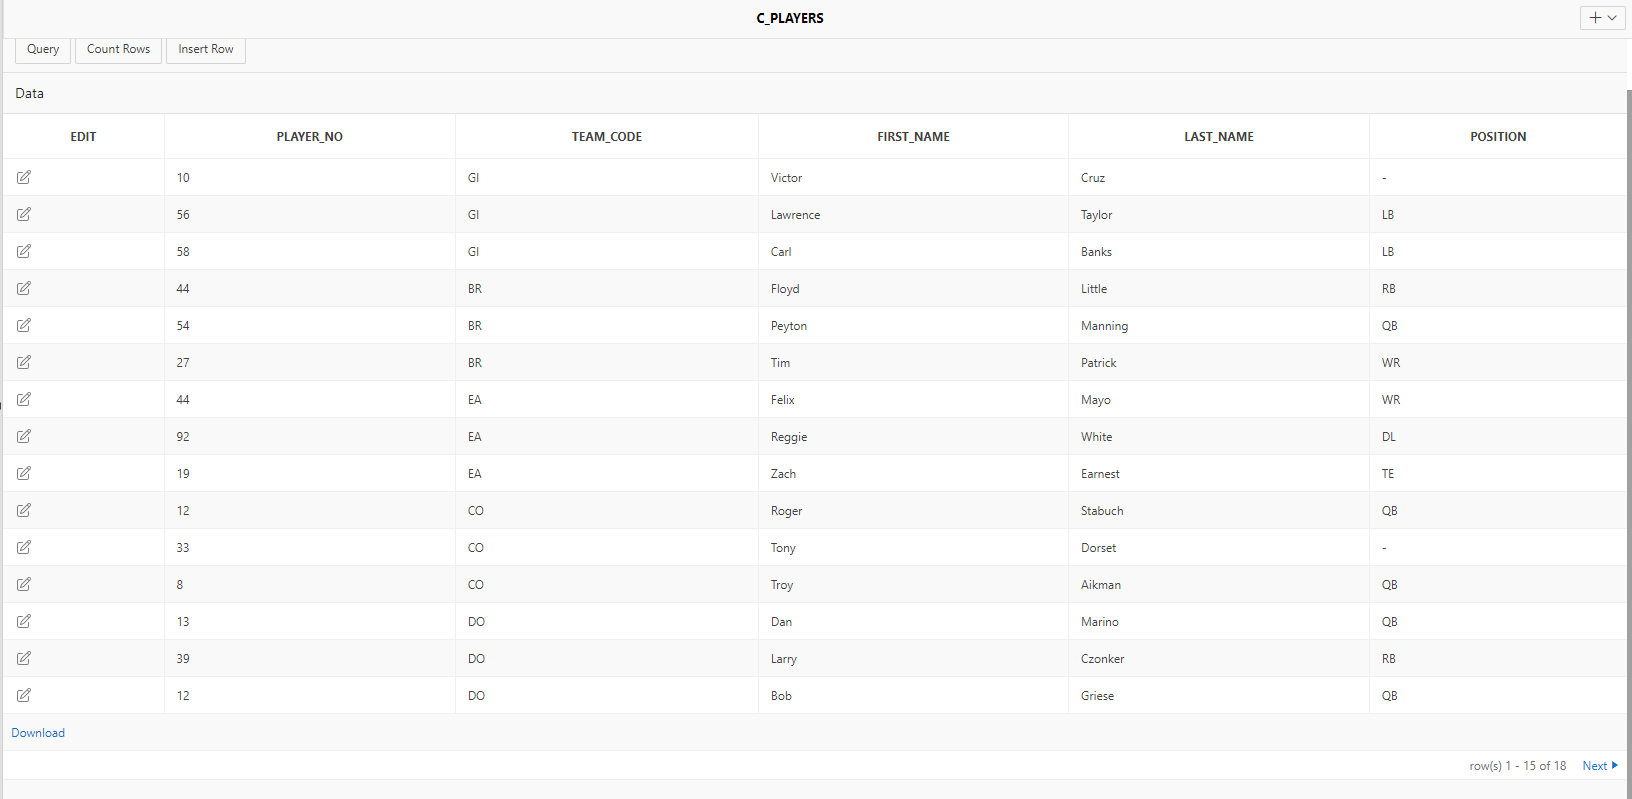Viewport: 1632px width, 799px height.
Task: Edit the Tim Patrick row
Action: coord(24,362)
